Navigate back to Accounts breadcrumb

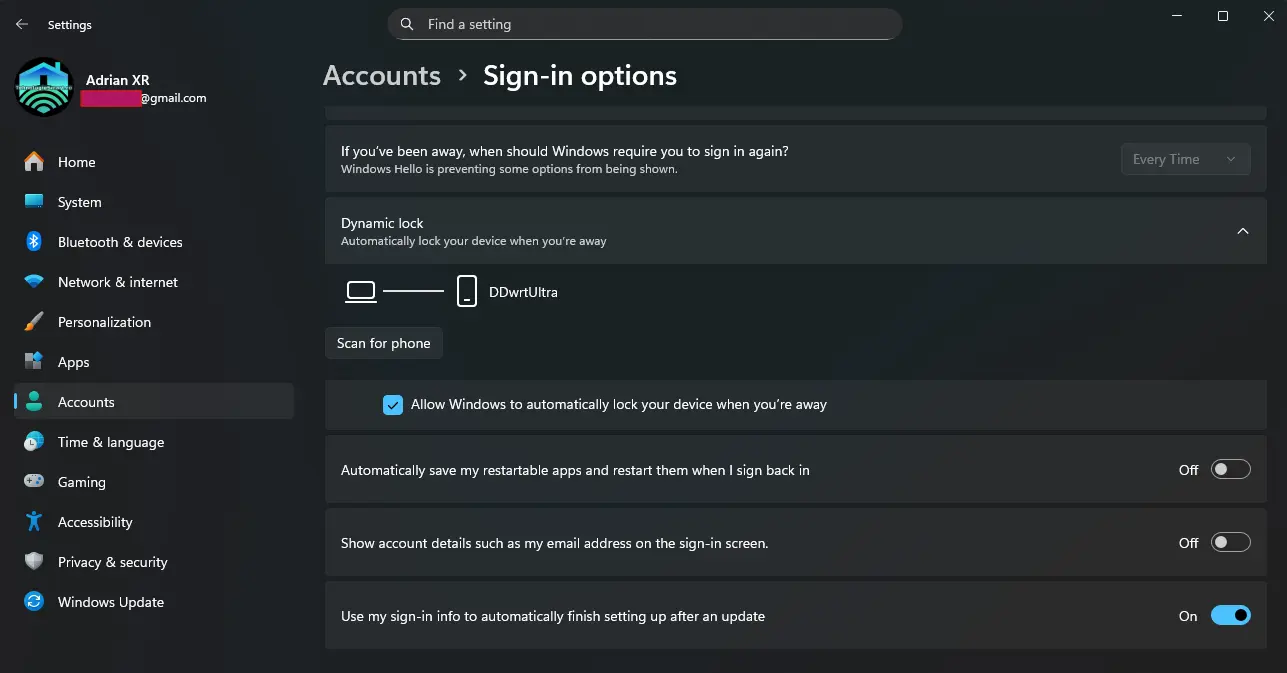click(382, 76)
